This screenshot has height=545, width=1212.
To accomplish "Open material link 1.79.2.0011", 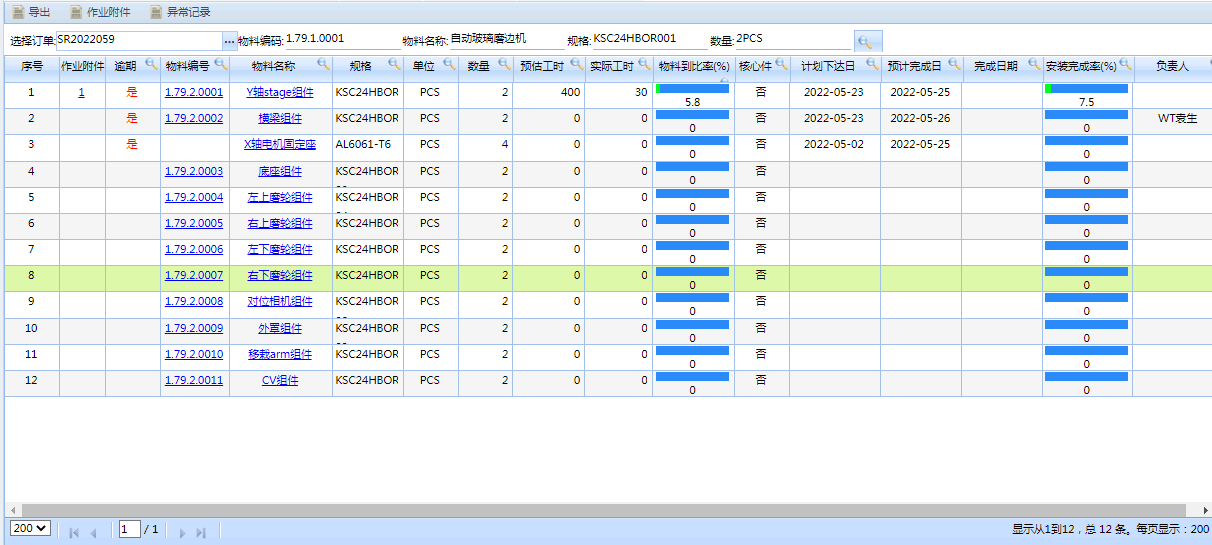I will [x=194, y=380].
